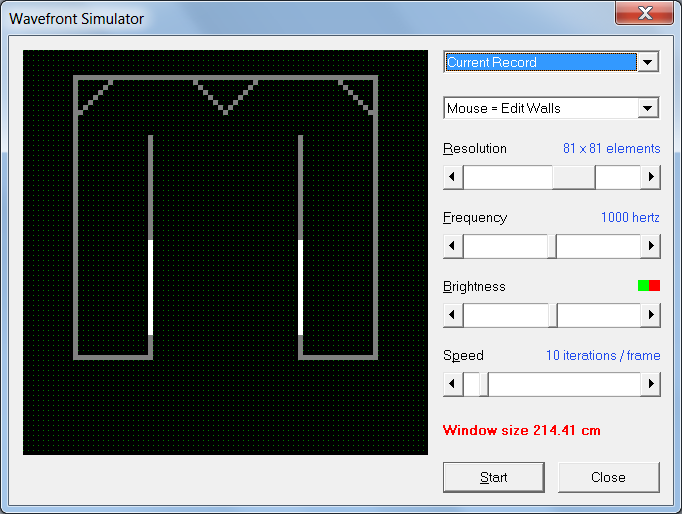Click the left white wall segment
682x514 pixels.
click(x=150, y=287)
